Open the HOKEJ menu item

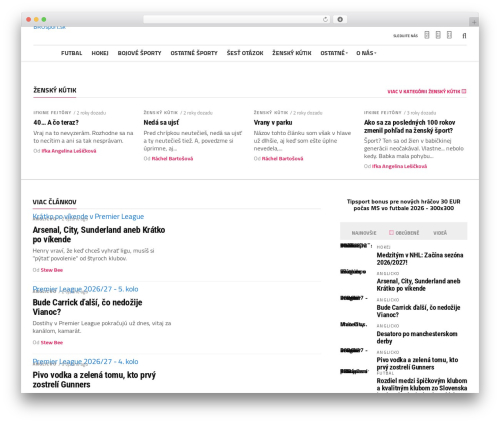coord(100,53)
